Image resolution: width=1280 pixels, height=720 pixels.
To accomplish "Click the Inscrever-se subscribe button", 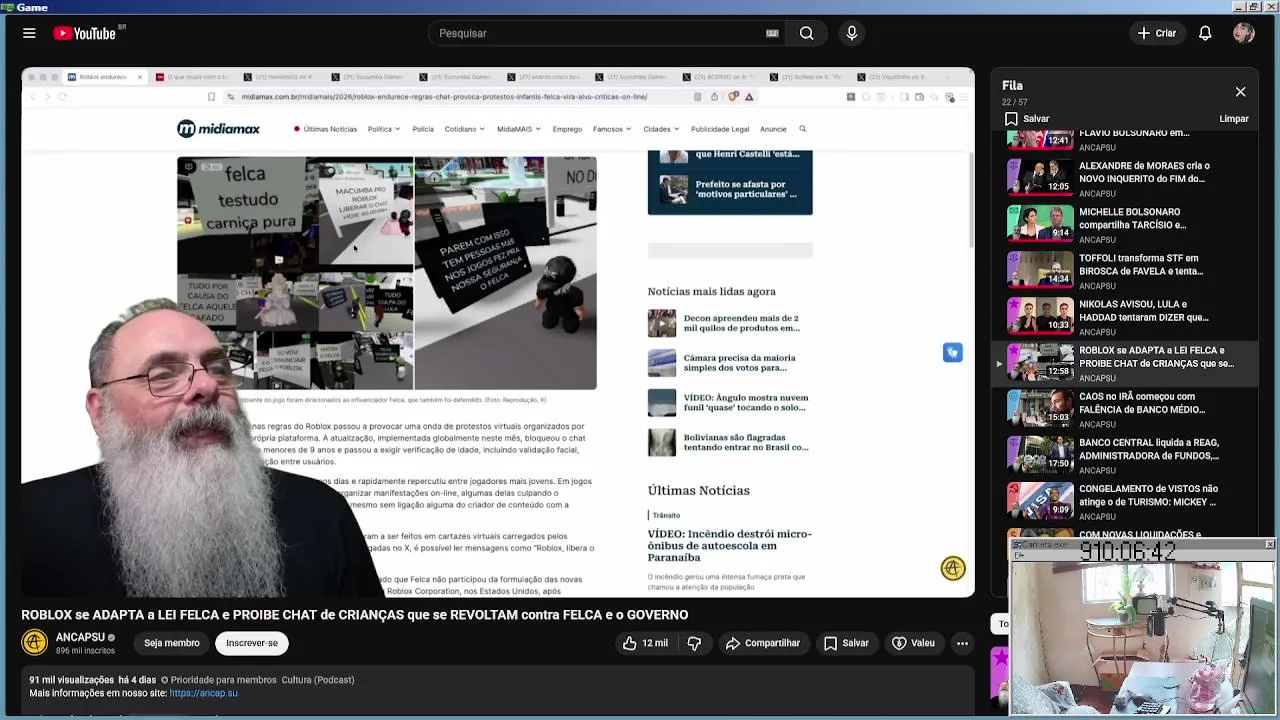I will pos(252,643).
